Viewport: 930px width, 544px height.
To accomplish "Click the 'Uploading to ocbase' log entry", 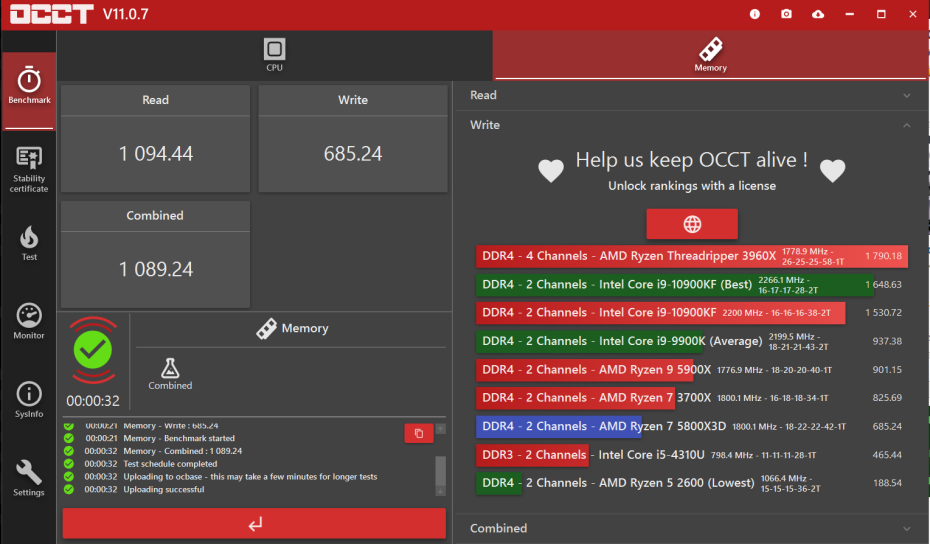I will point(250,476).
